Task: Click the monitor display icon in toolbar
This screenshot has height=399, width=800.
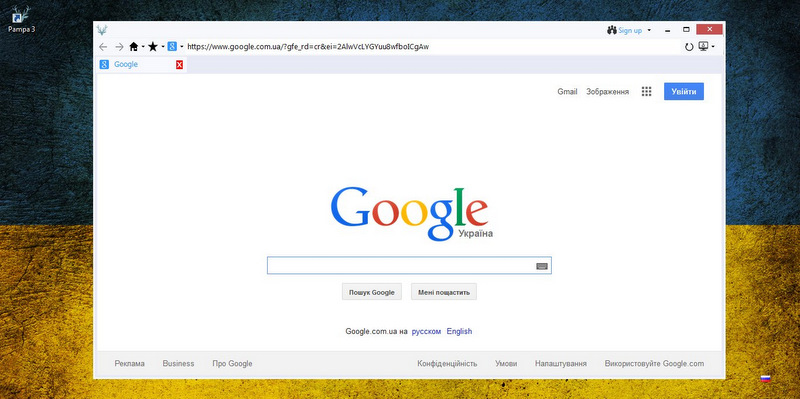Action: [703, 47]
